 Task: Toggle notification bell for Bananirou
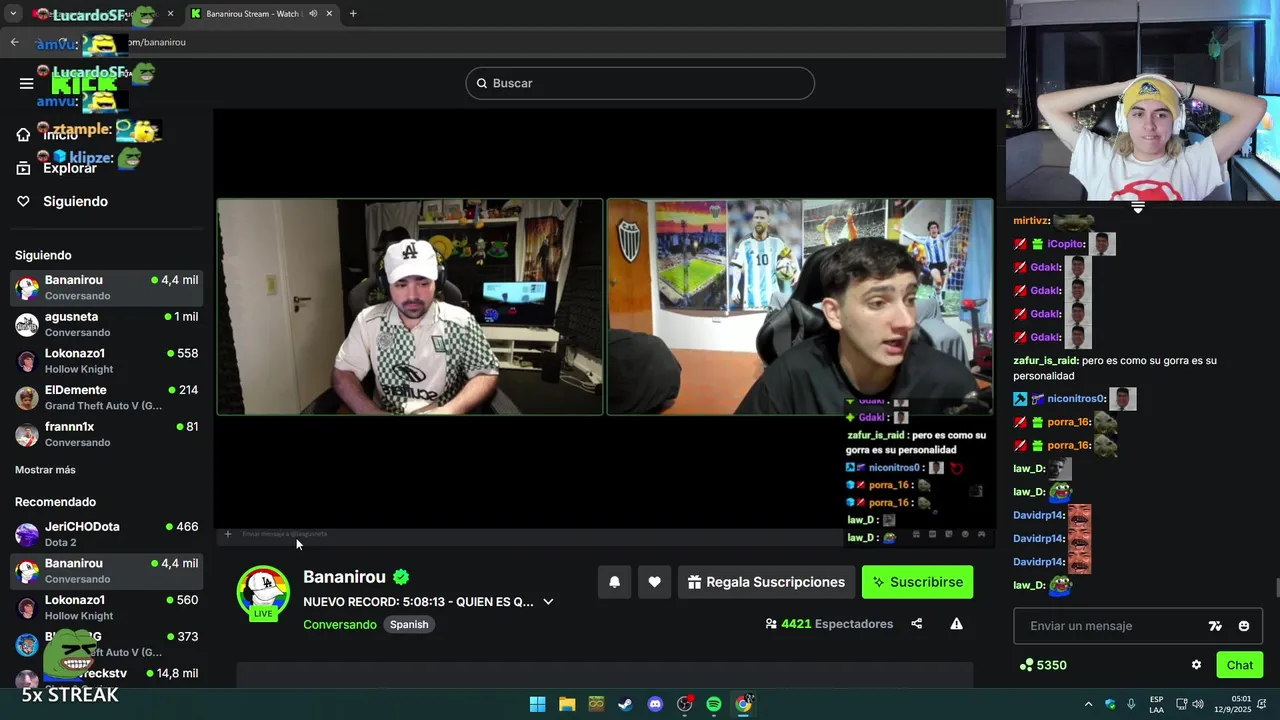(615, 582)
